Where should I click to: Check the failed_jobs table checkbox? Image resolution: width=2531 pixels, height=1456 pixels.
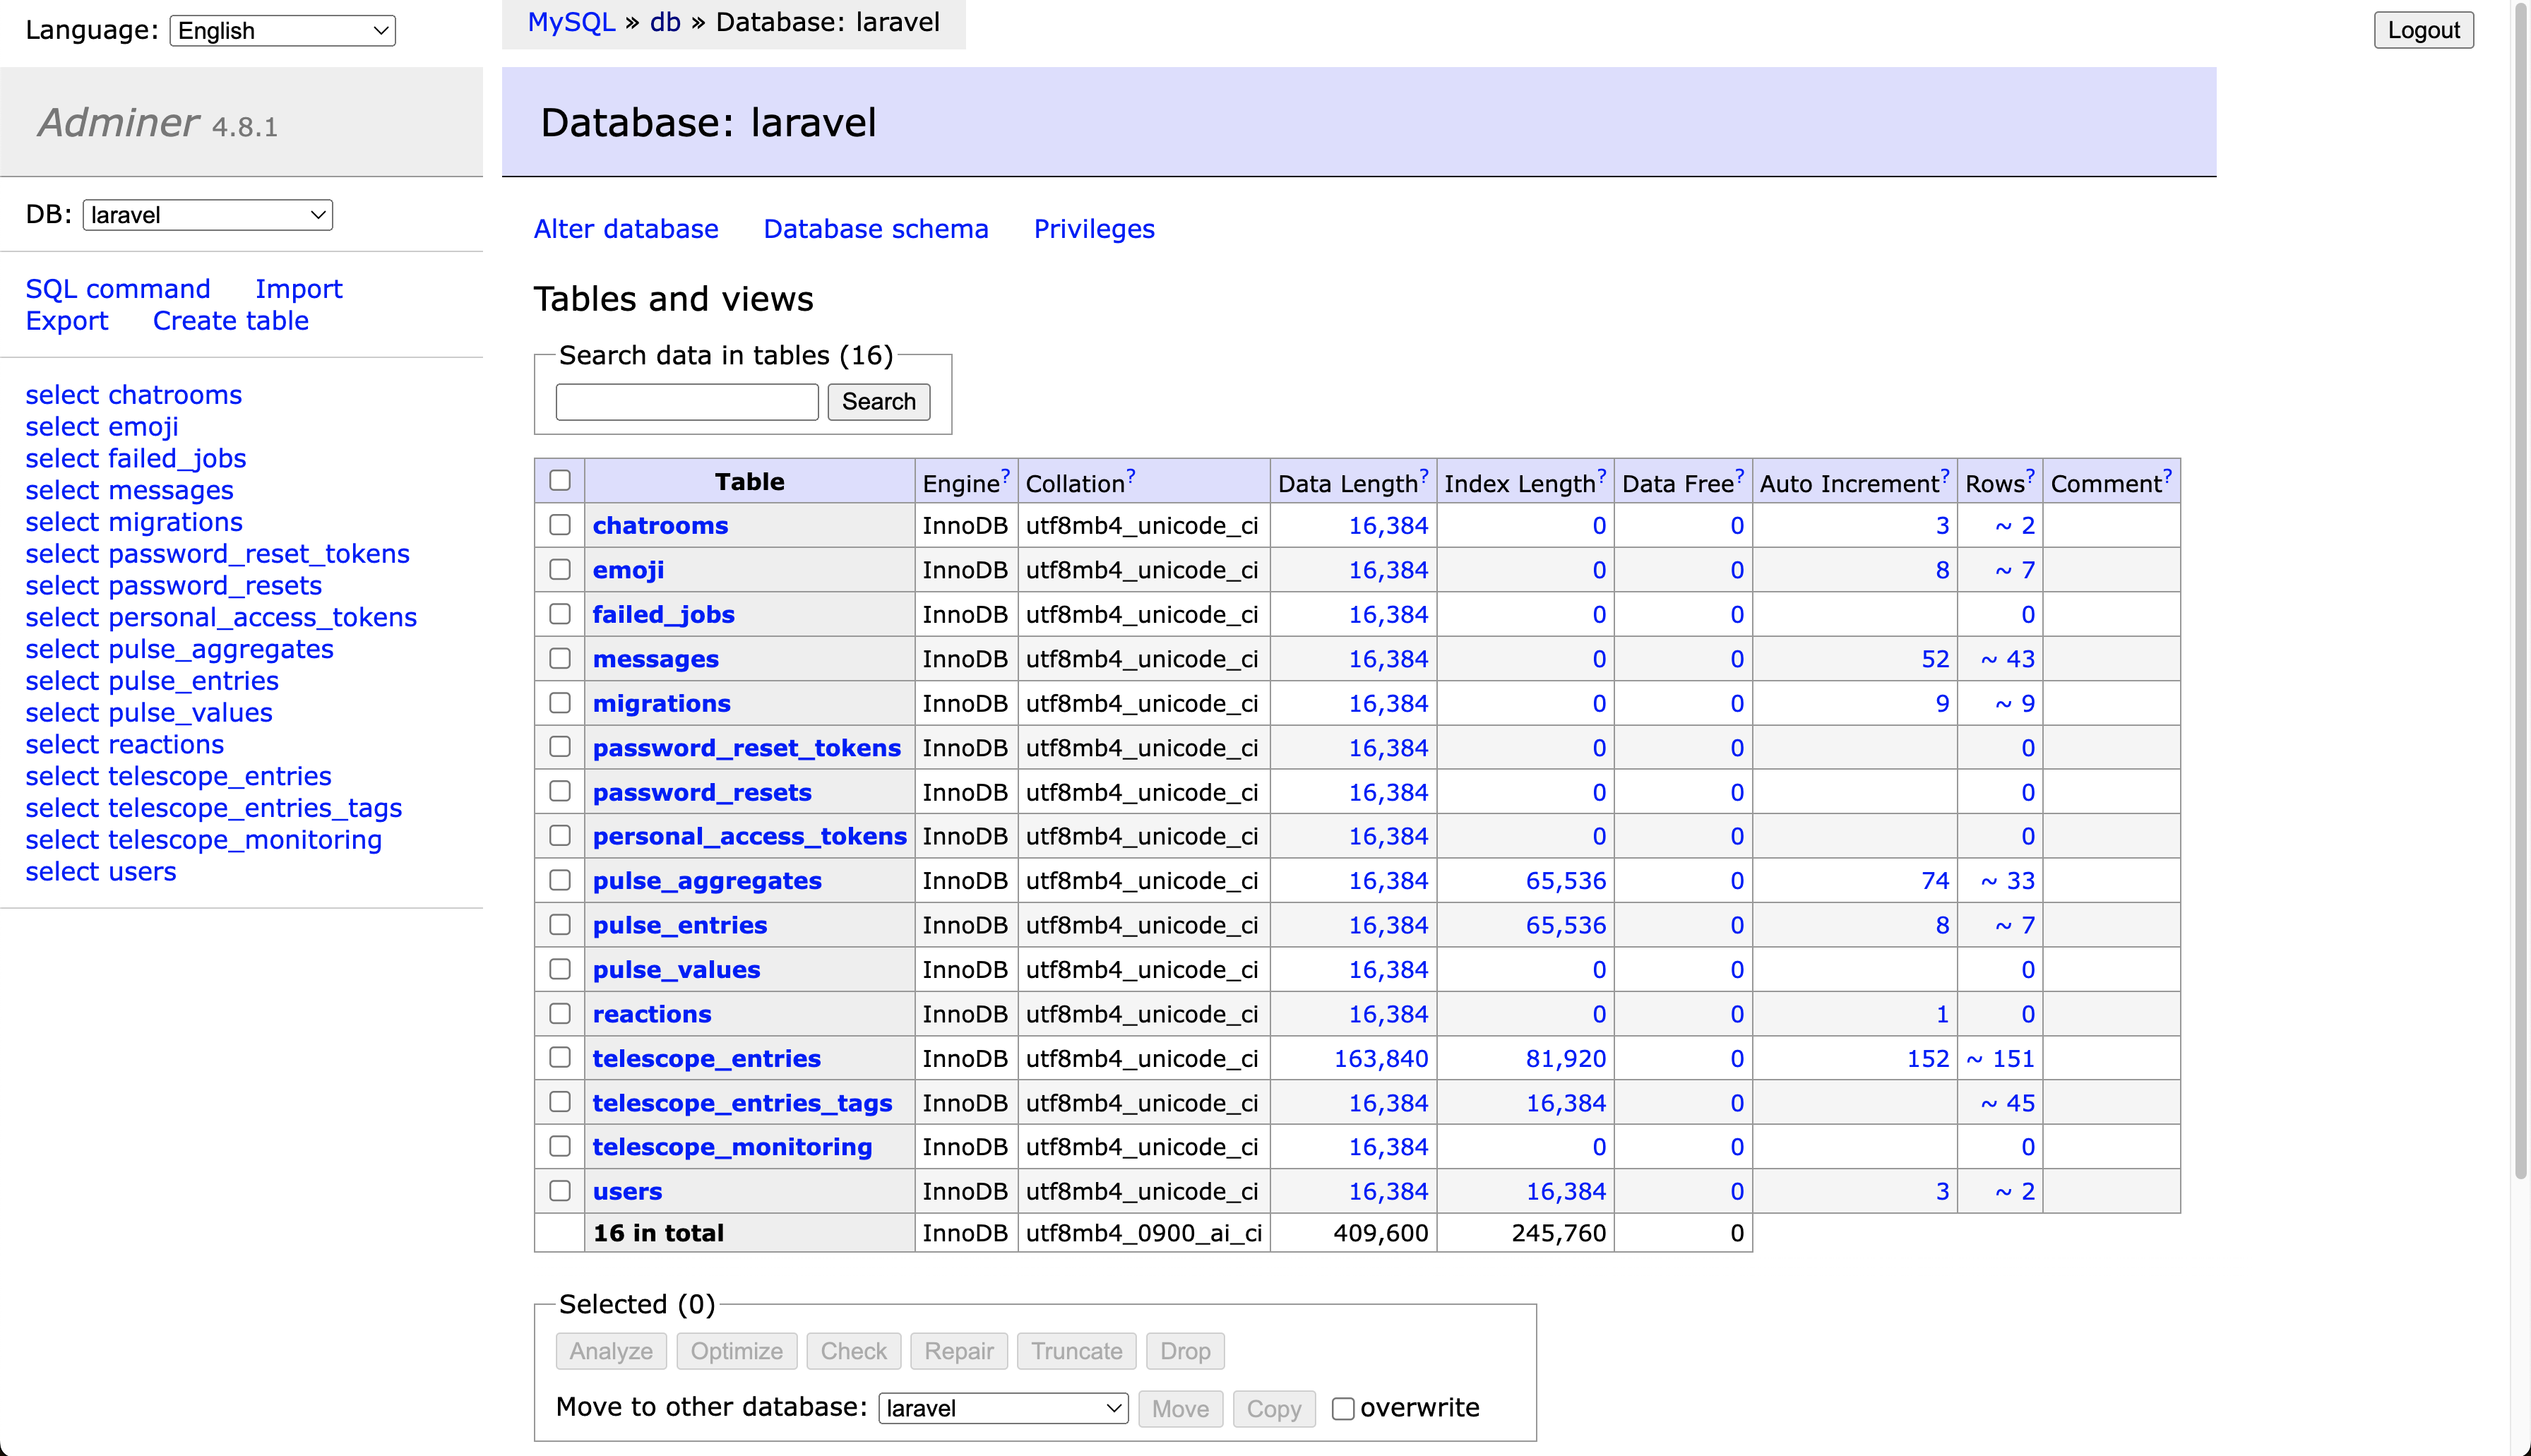tap(560, 614)
